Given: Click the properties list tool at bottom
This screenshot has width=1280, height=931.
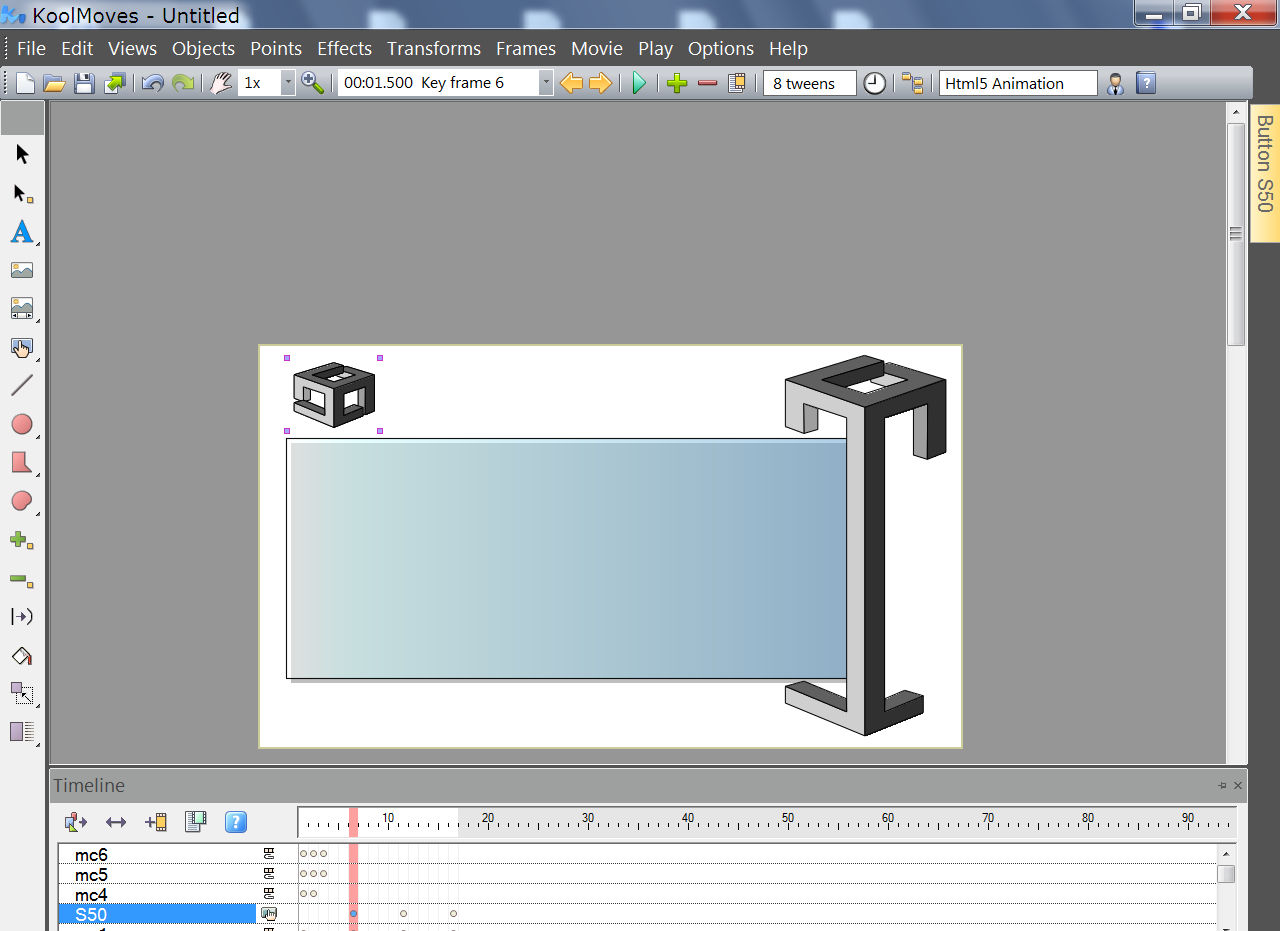Looking at the screenshot, I should tap(22, 732).
